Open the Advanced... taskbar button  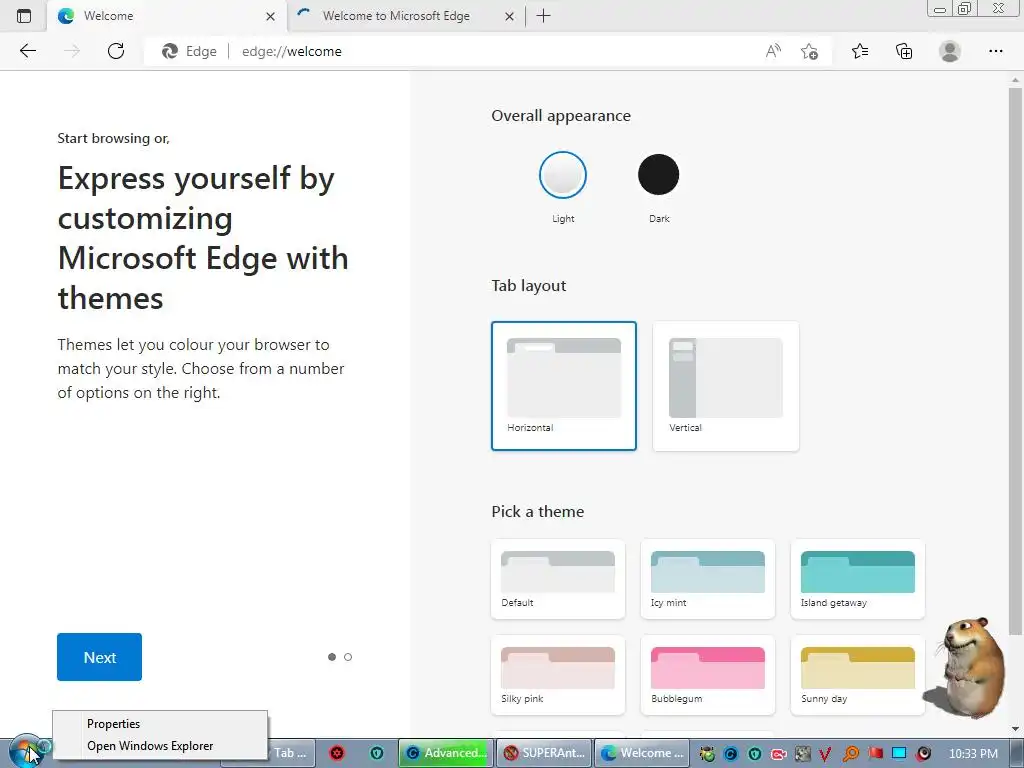[x=446, y=753]
